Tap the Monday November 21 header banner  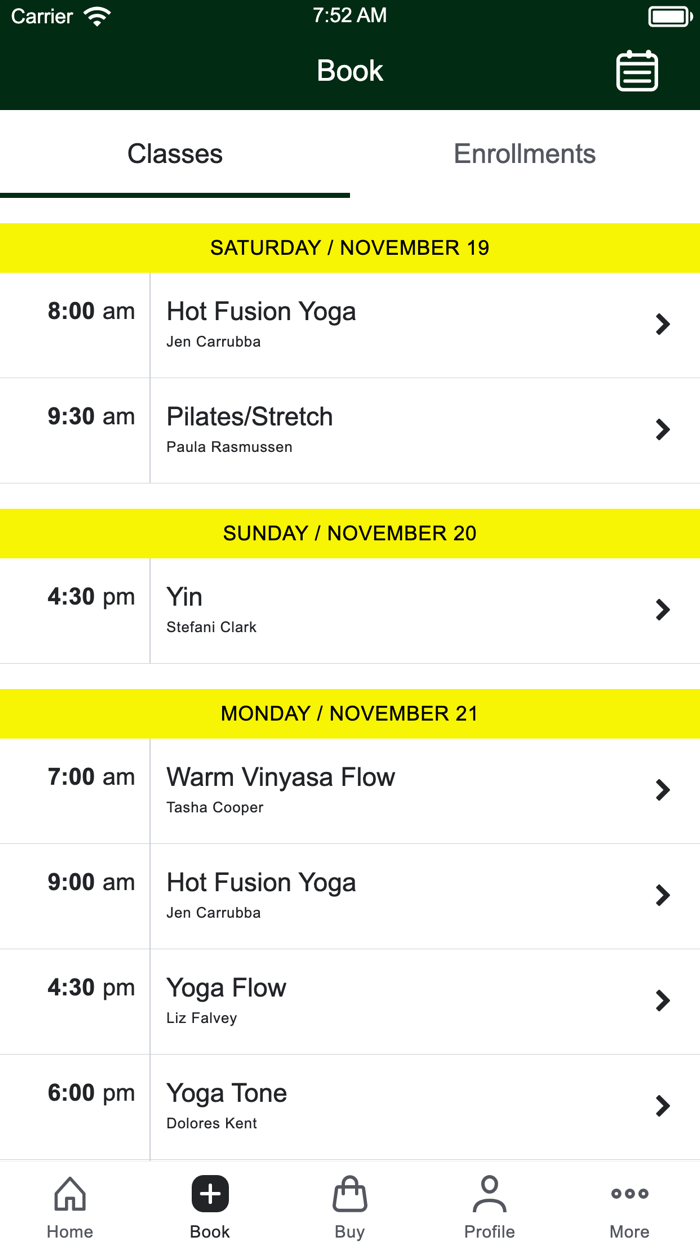(350, 713)
